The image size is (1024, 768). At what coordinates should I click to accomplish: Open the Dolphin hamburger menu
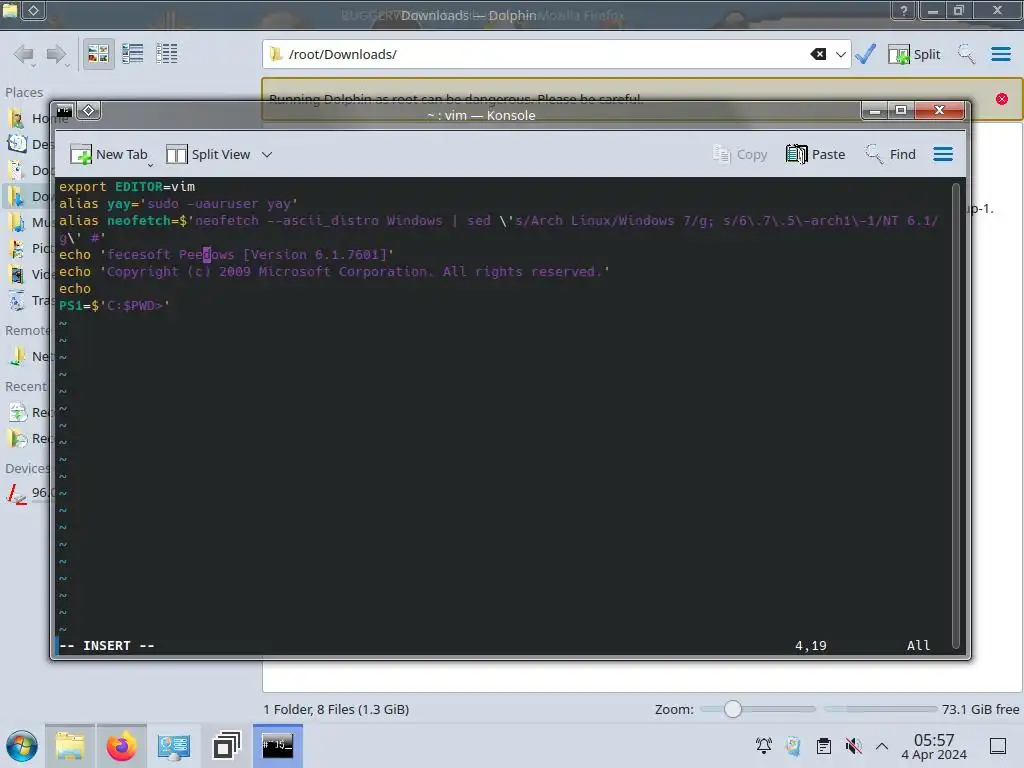coord(1000,54)
